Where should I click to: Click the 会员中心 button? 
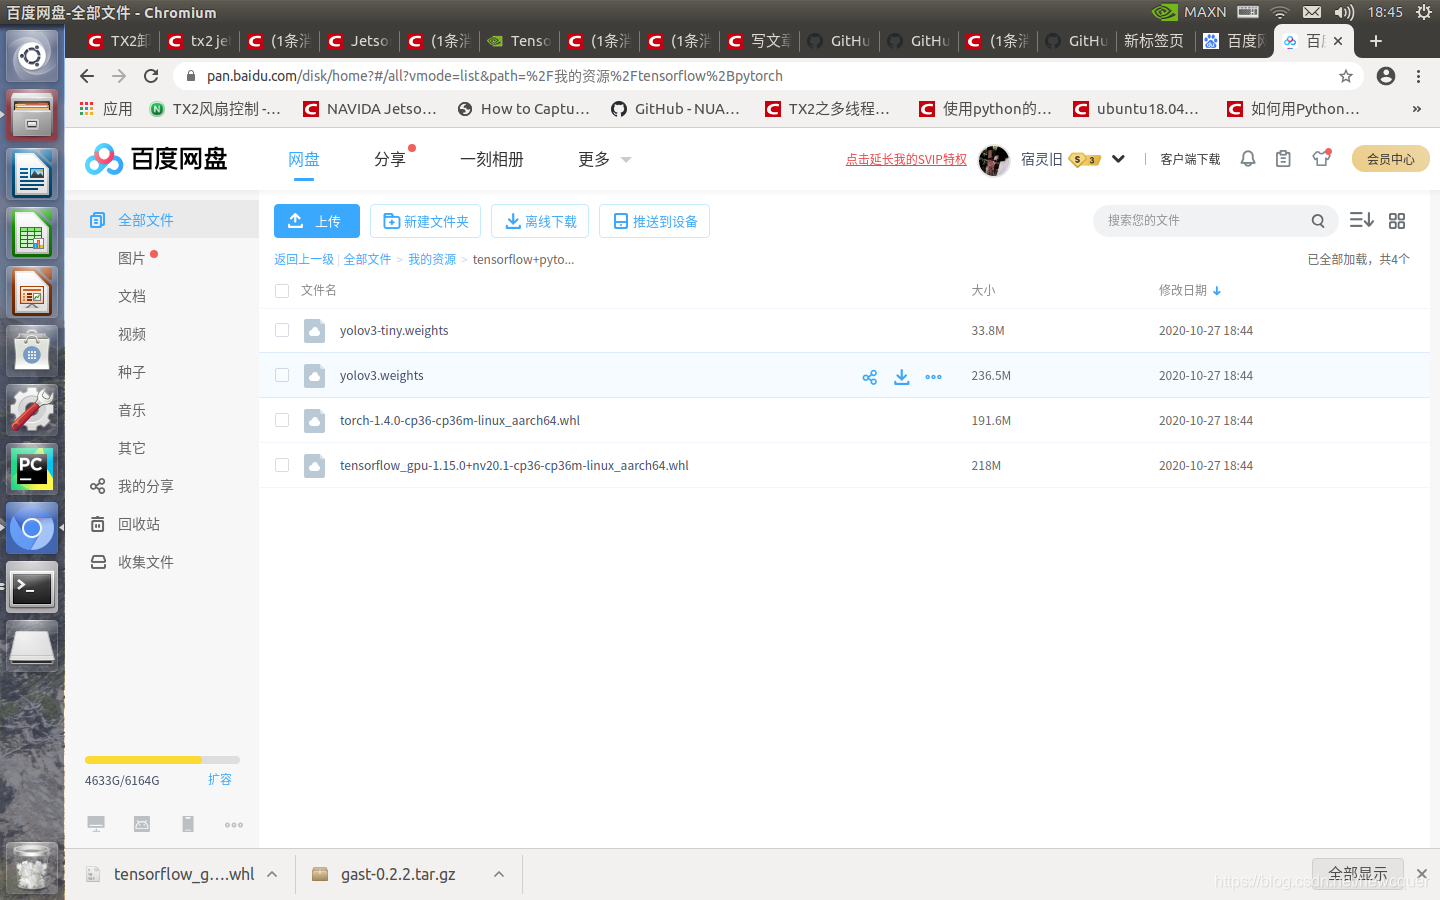tap(1390, 159)
